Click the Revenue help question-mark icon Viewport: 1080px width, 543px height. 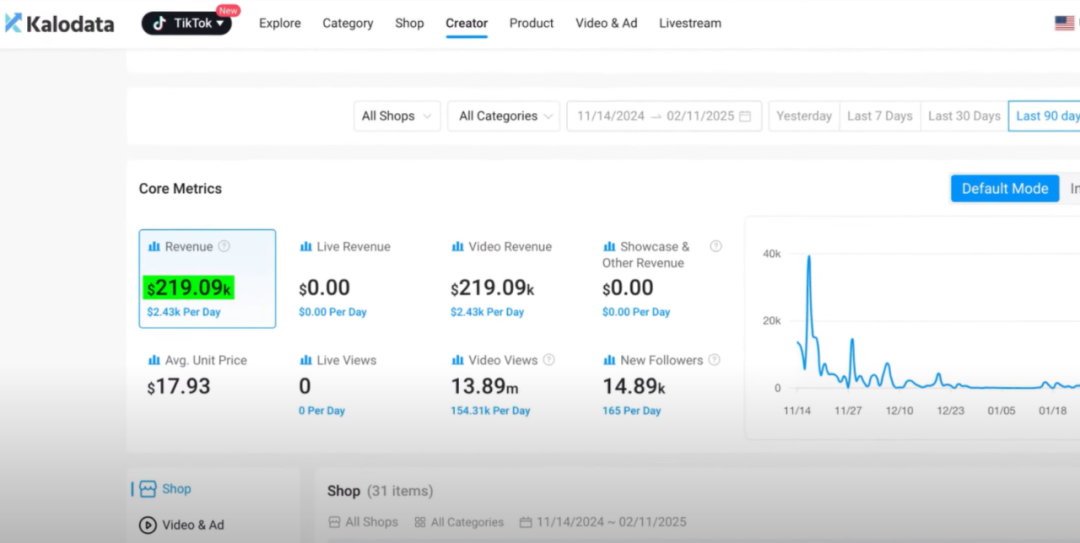pos(224,247)
